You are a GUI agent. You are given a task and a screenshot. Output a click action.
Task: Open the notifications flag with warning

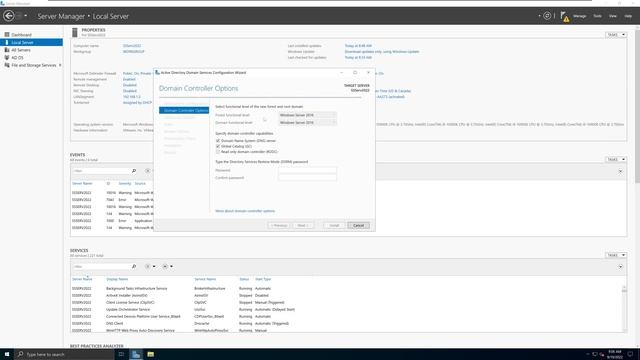click(564, 16)
